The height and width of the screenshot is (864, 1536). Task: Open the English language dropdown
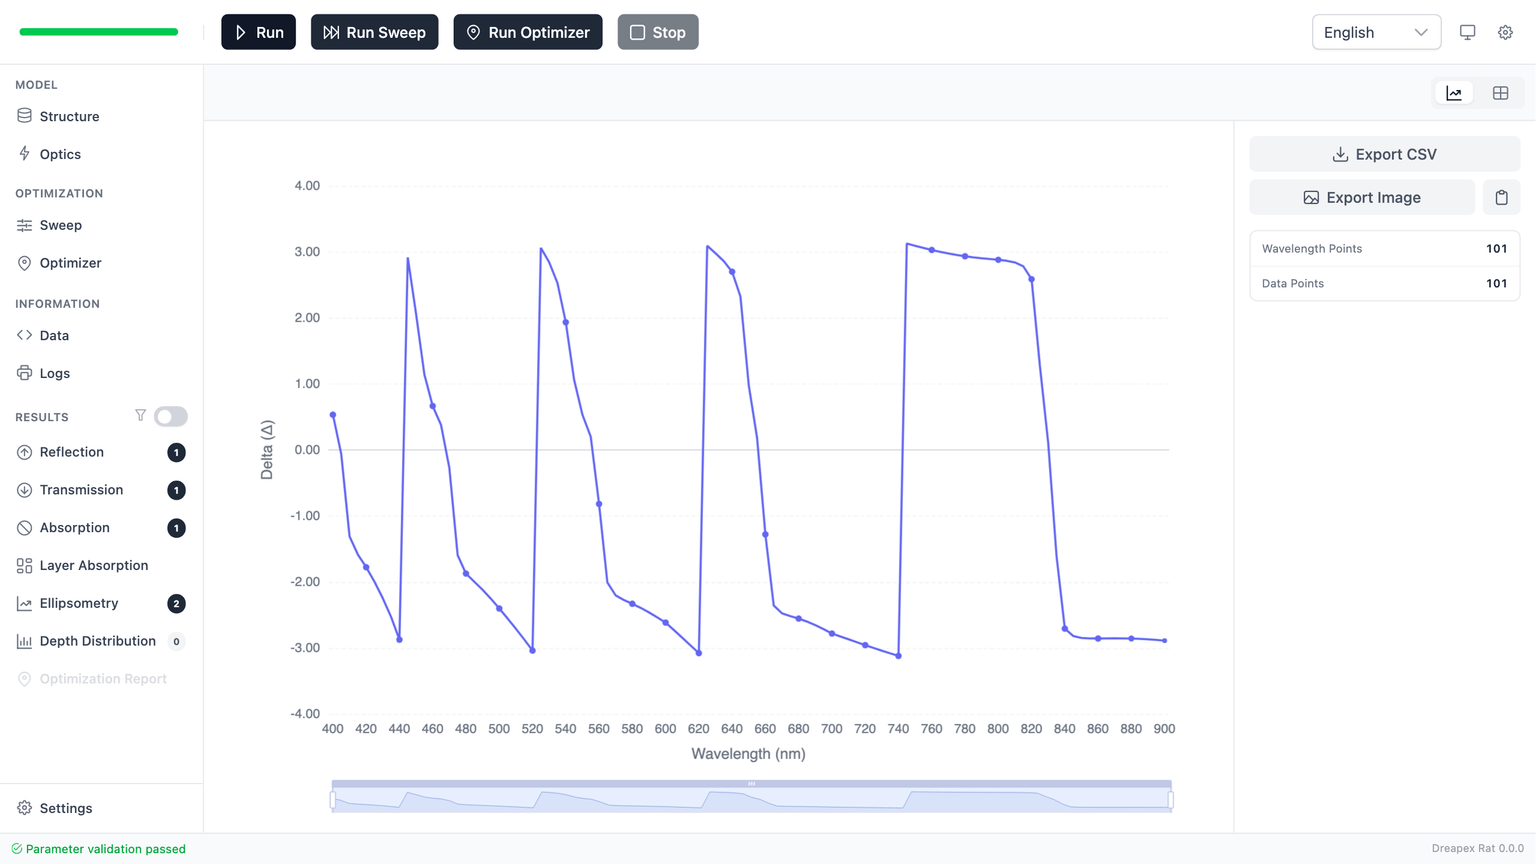1375,32
